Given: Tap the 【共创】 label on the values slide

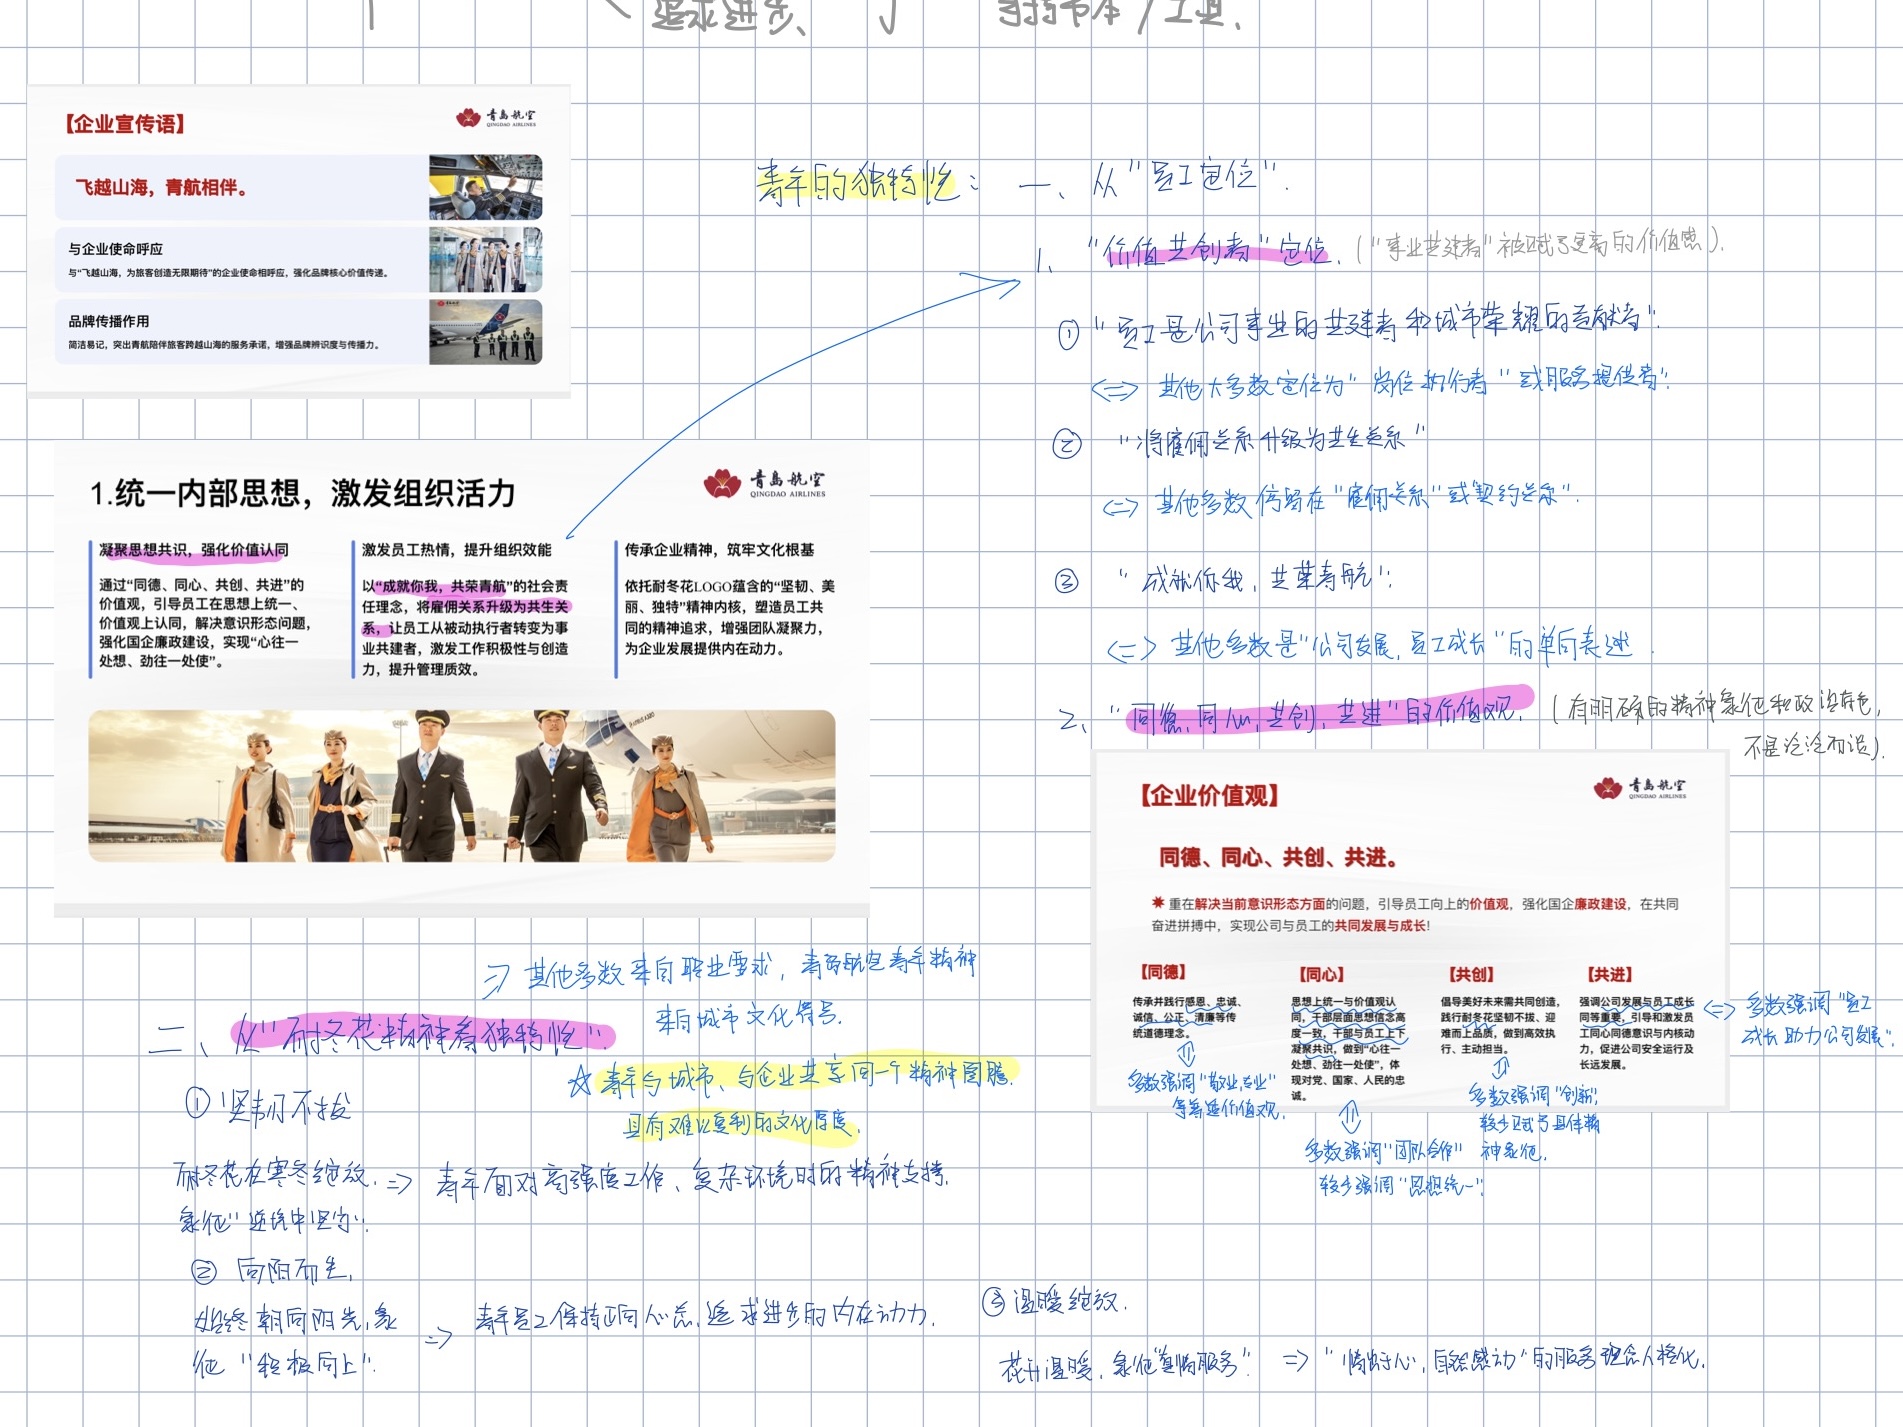Looking at the screenshot, I should [x=1471, y=974].
